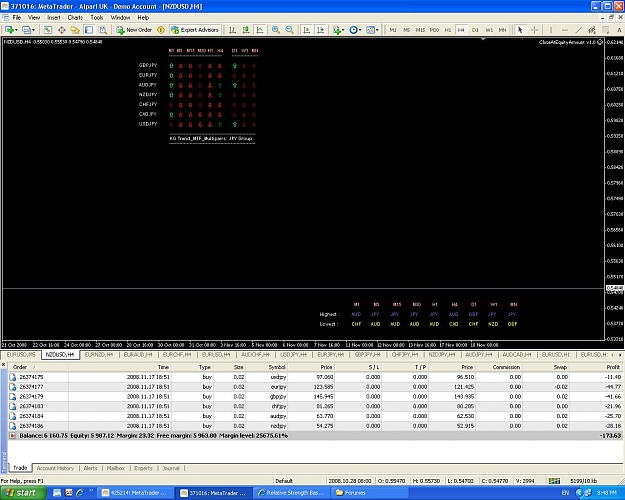Select the Text label A tool

click(x=619, y=30)
